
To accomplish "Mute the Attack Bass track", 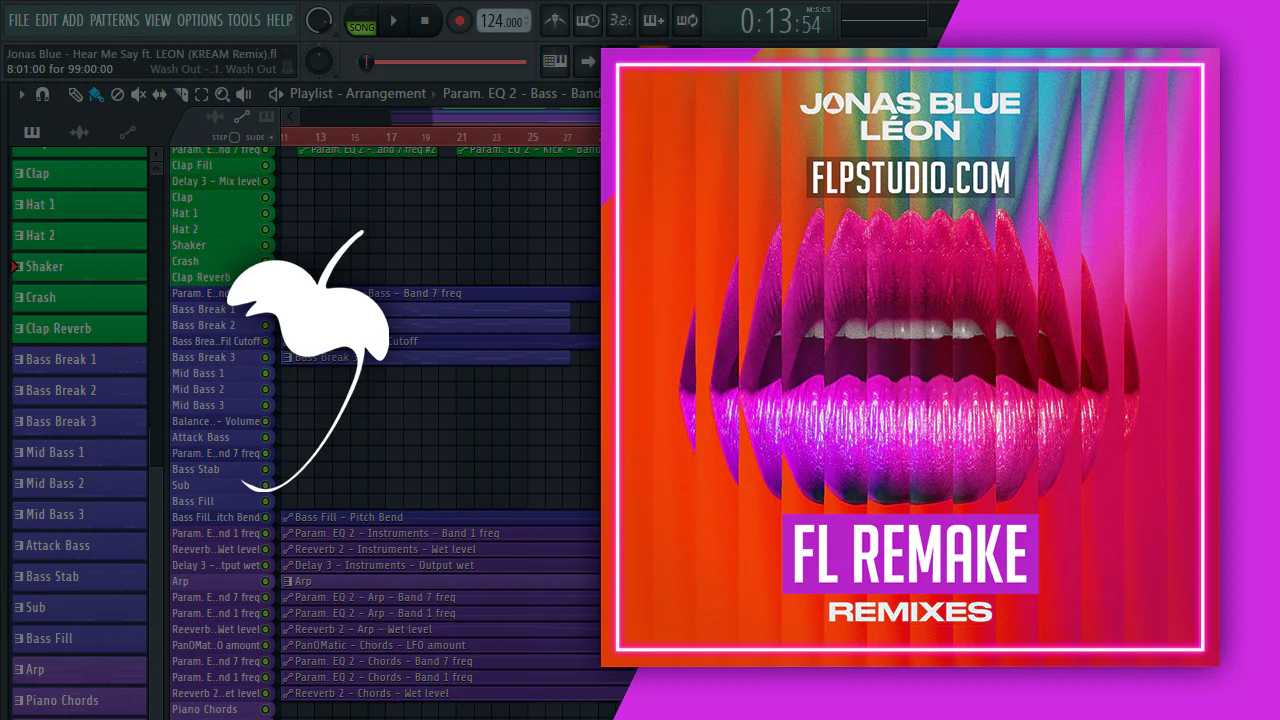I will coord(266,437).
